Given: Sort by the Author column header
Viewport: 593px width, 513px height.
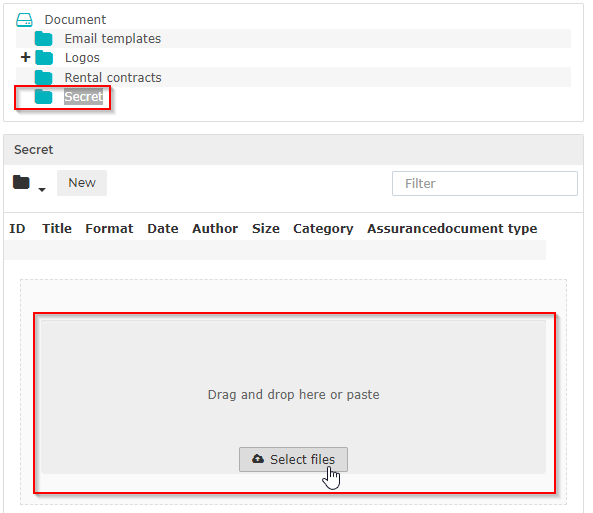Looking at the screenshot, I should tap(215, 229).
